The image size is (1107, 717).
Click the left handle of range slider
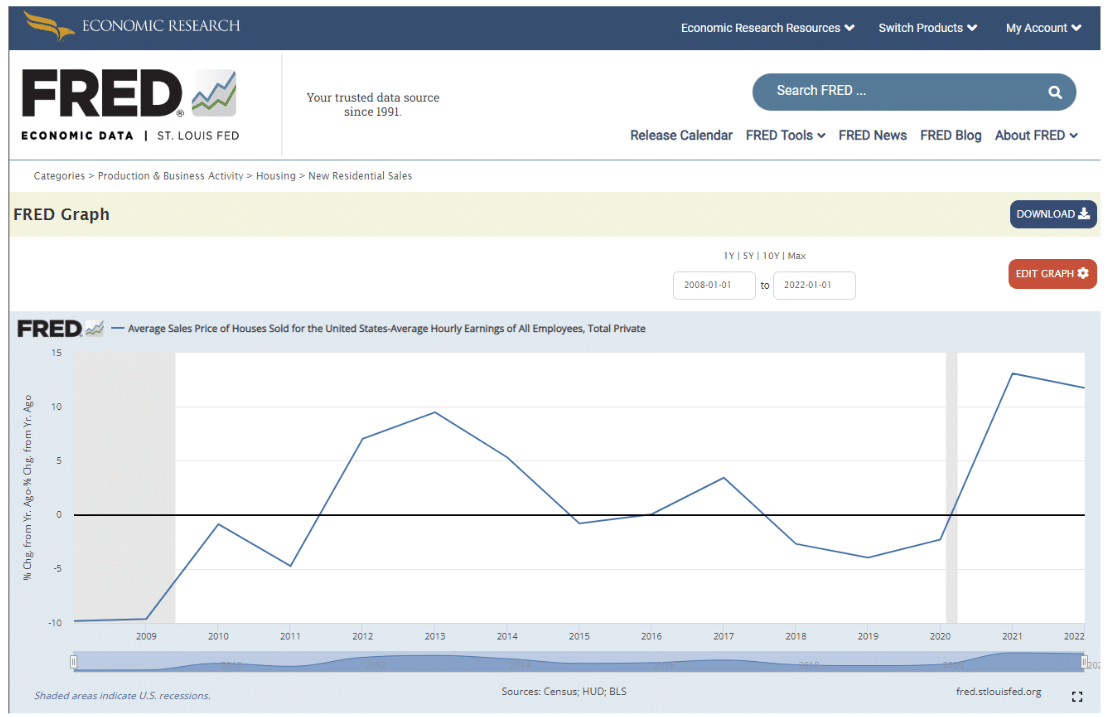click(x=74, y=662)
